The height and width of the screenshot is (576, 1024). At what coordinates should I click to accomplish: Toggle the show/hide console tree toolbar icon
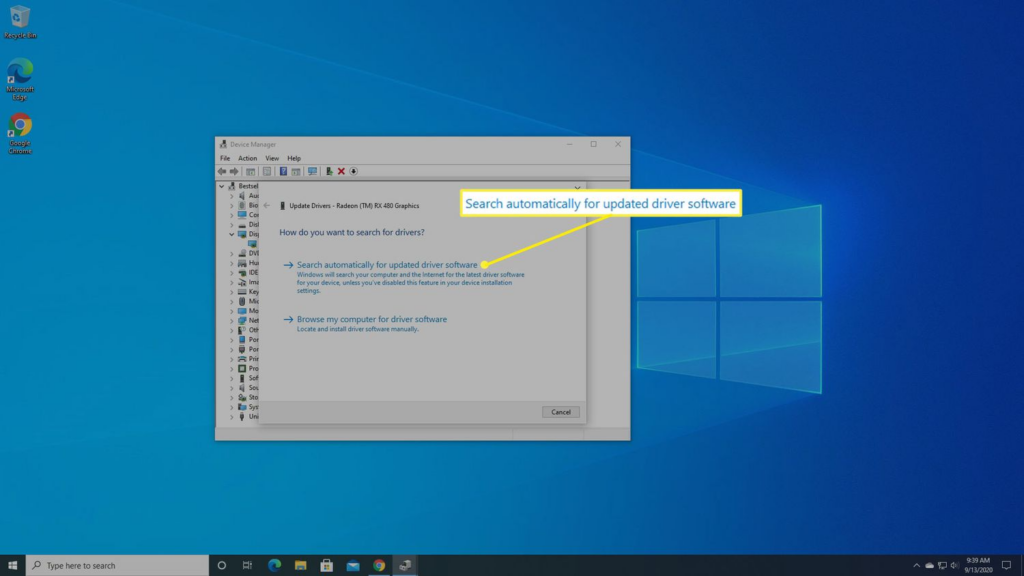pyautogui.click(x=250, y=171)
